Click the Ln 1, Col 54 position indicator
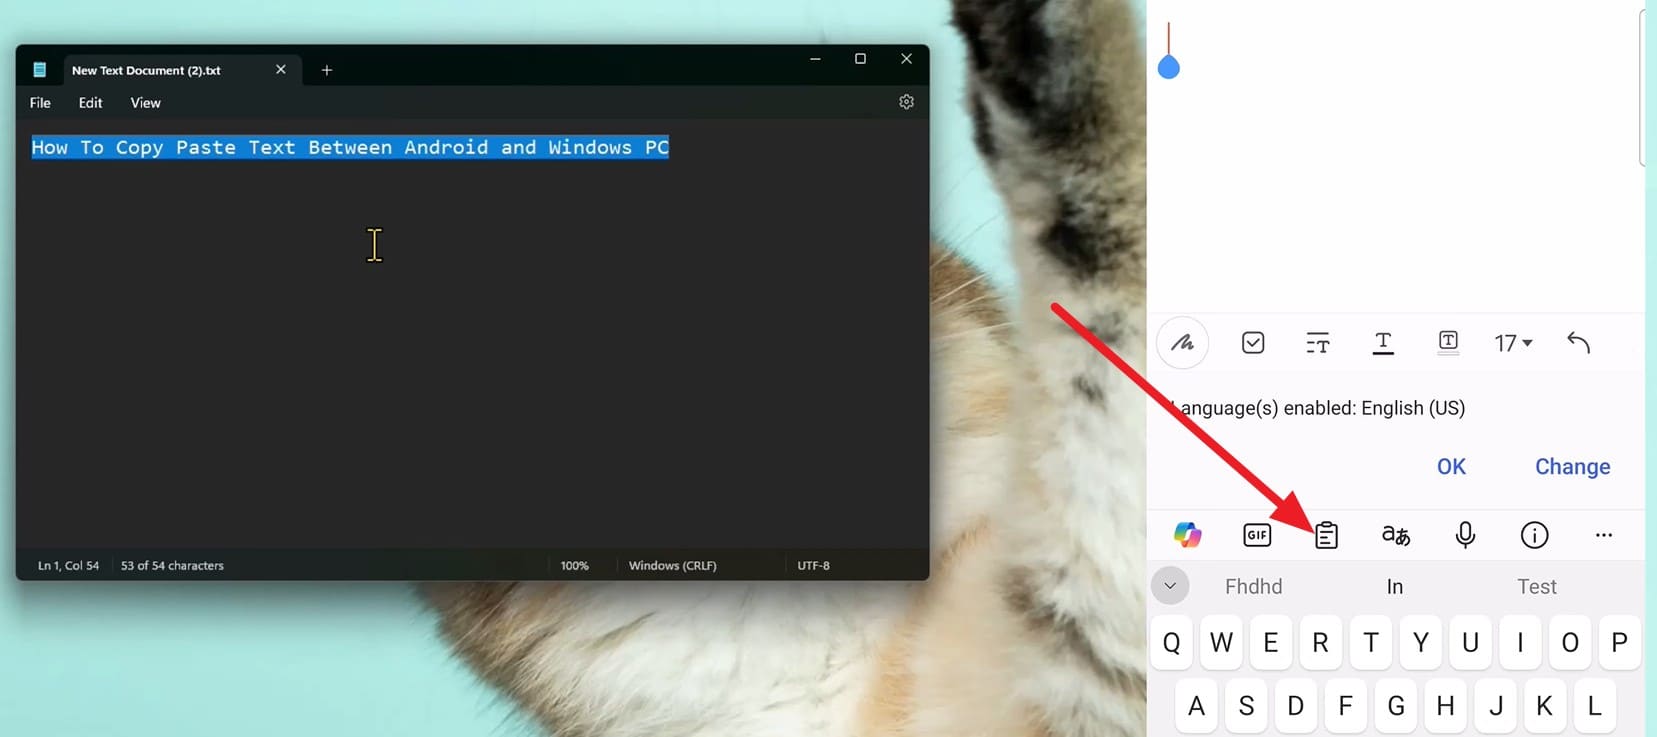The image size is (1657, 737). coord(68,566)
